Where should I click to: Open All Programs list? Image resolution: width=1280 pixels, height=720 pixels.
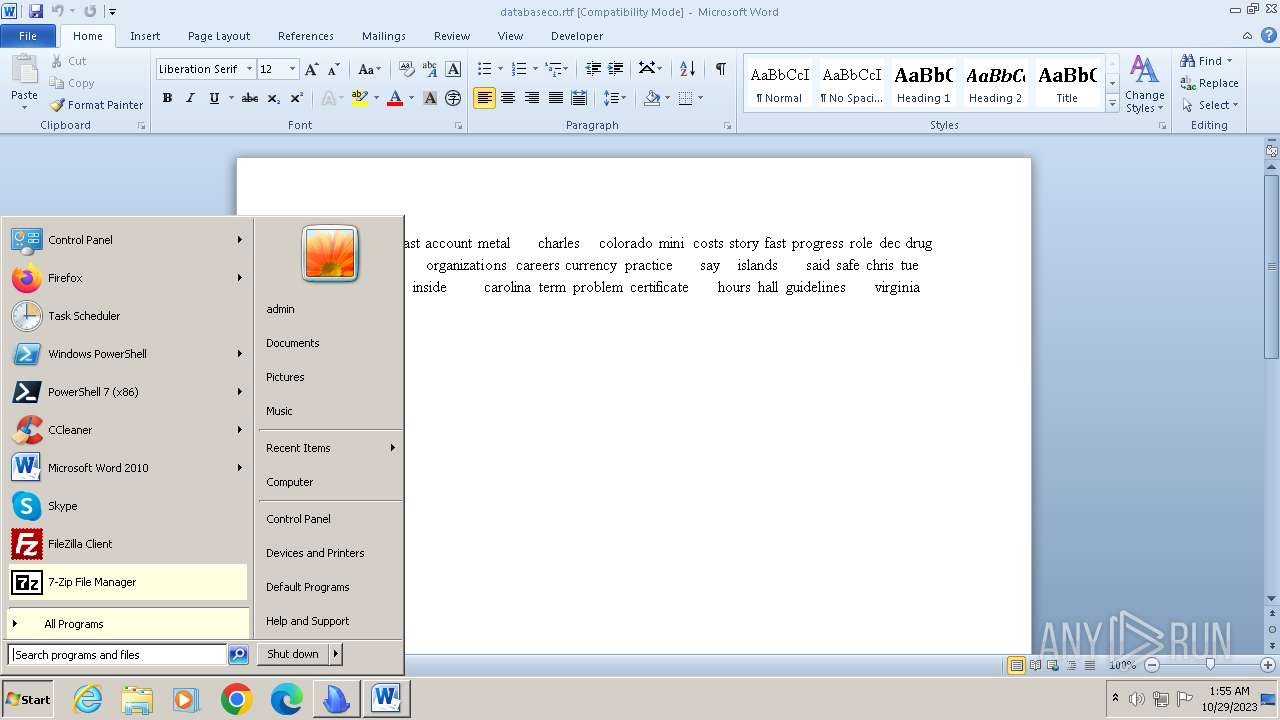tap(127, 624)
